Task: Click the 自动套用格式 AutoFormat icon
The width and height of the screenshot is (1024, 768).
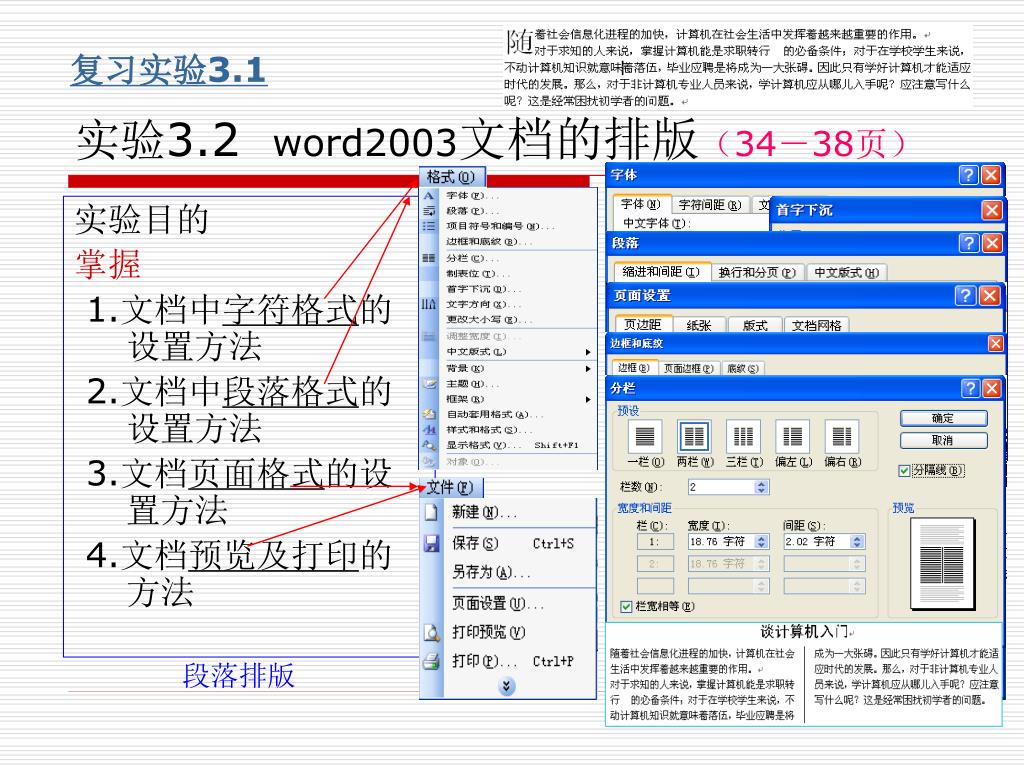Action: [429, 414]
